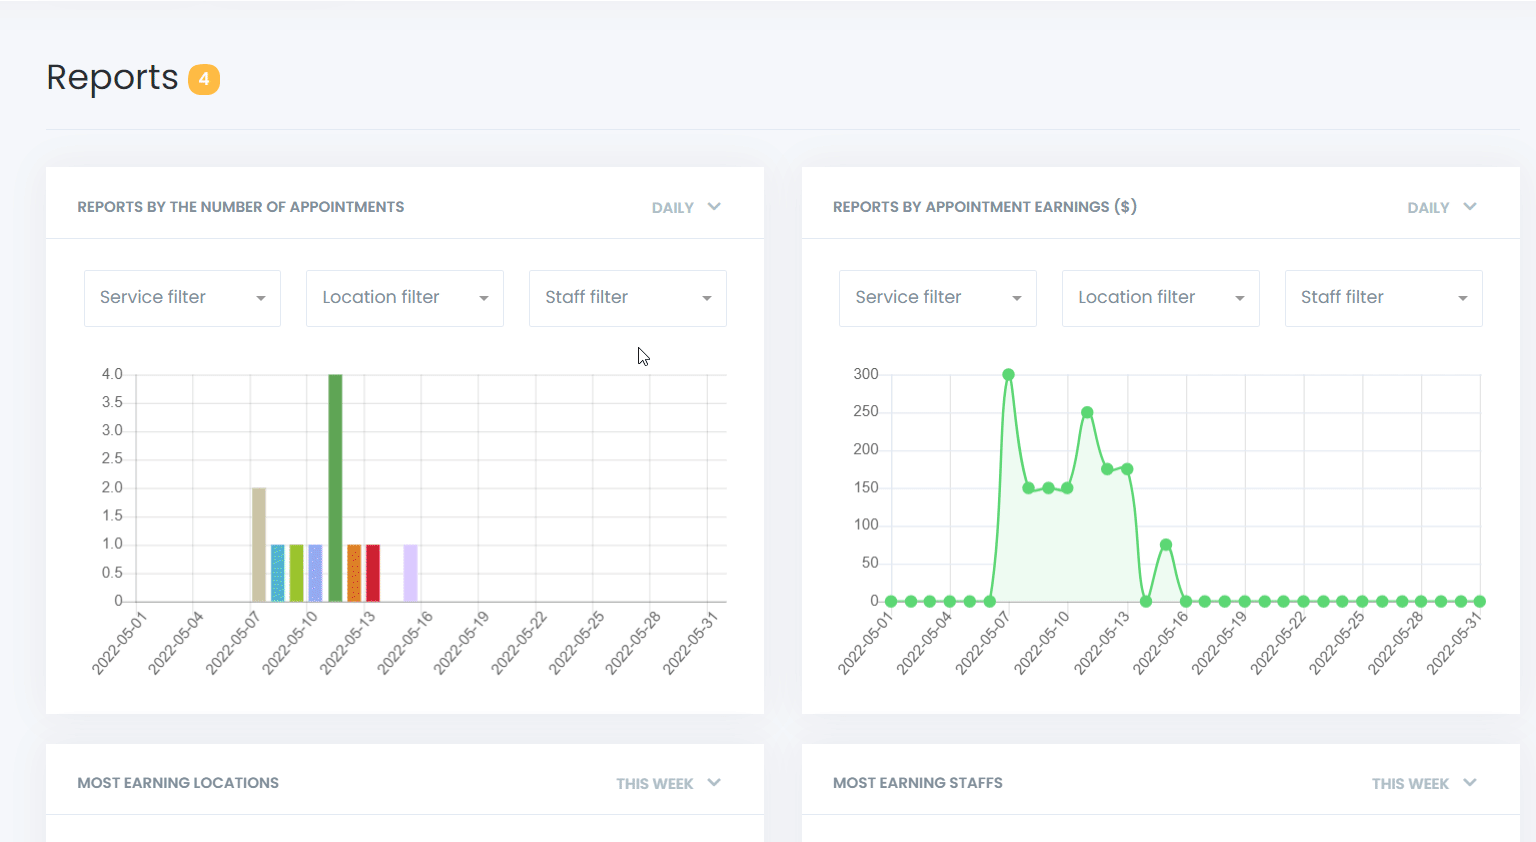1536x842 pixels.
Task: Change the appointments report DAILY interval
Action: click(672, 207)
